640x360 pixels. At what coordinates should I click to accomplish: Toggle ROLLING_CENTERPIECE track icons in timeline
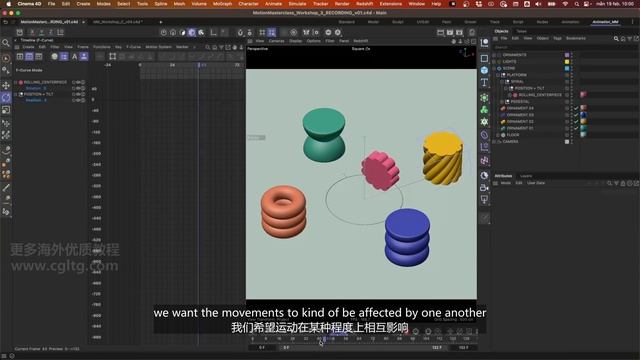pyautogui.click(x=78, y=82)
